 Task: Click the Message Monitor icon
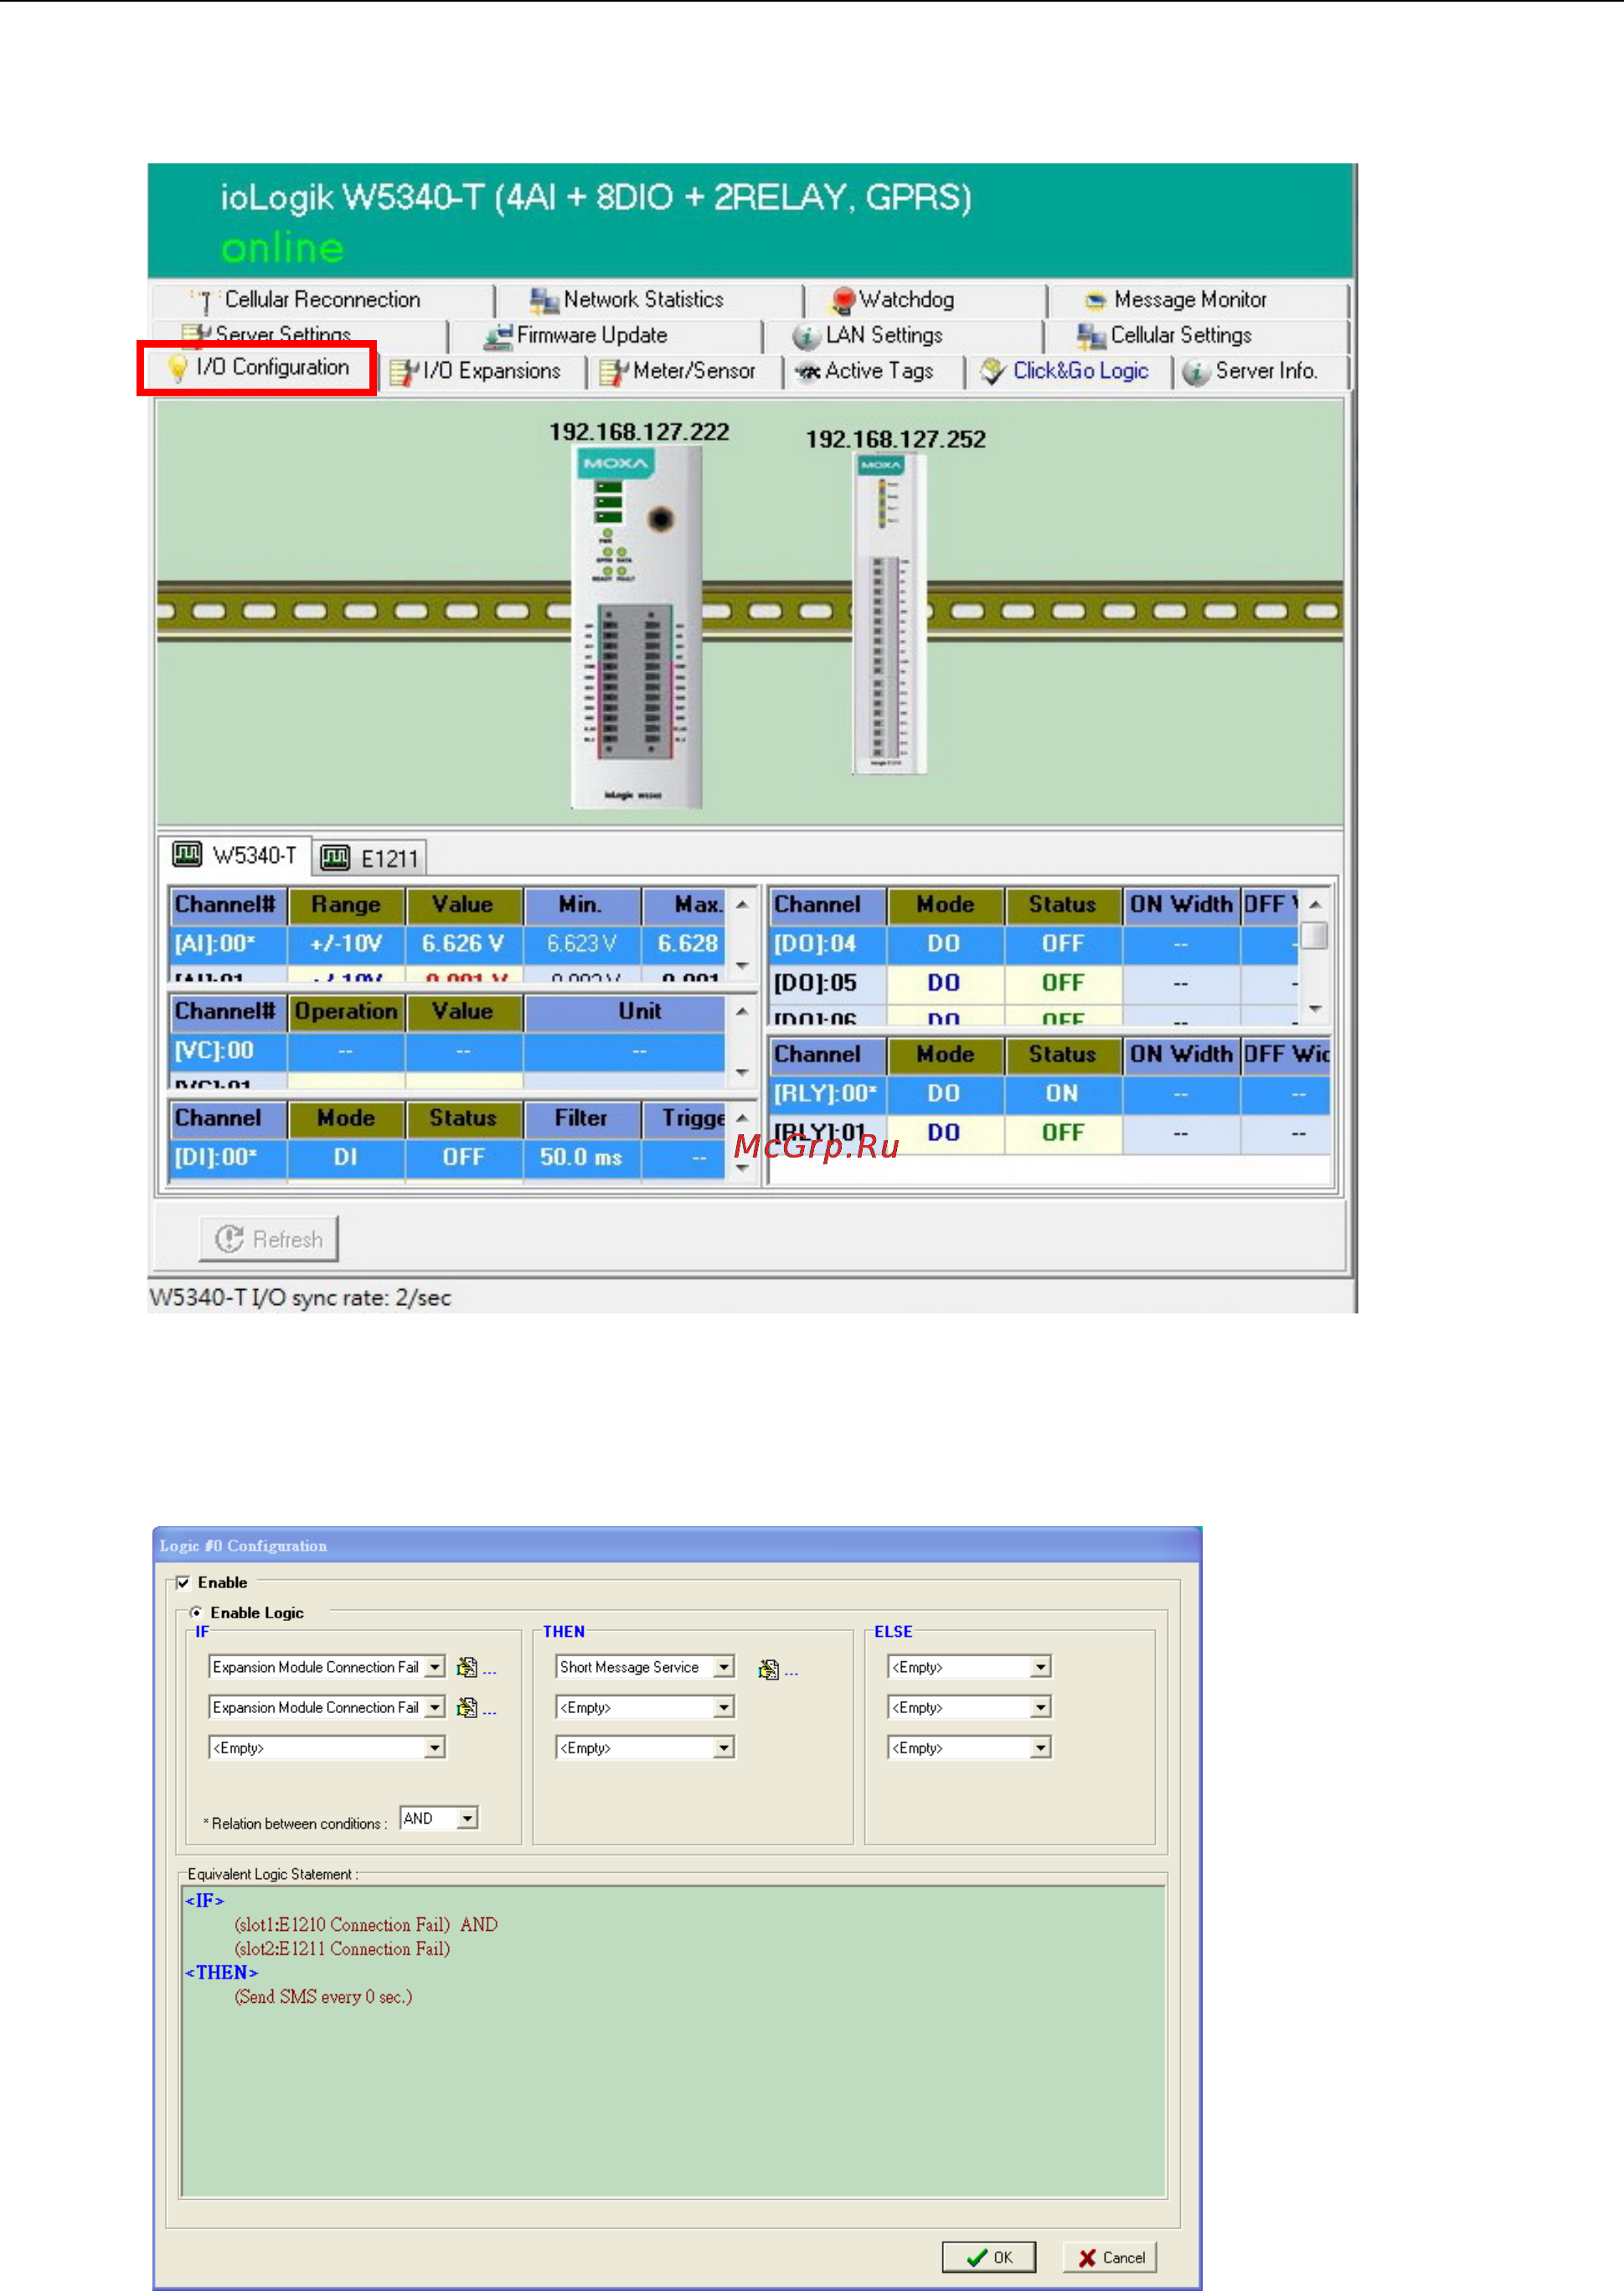pyautogui.click(x=1096, y=300)
